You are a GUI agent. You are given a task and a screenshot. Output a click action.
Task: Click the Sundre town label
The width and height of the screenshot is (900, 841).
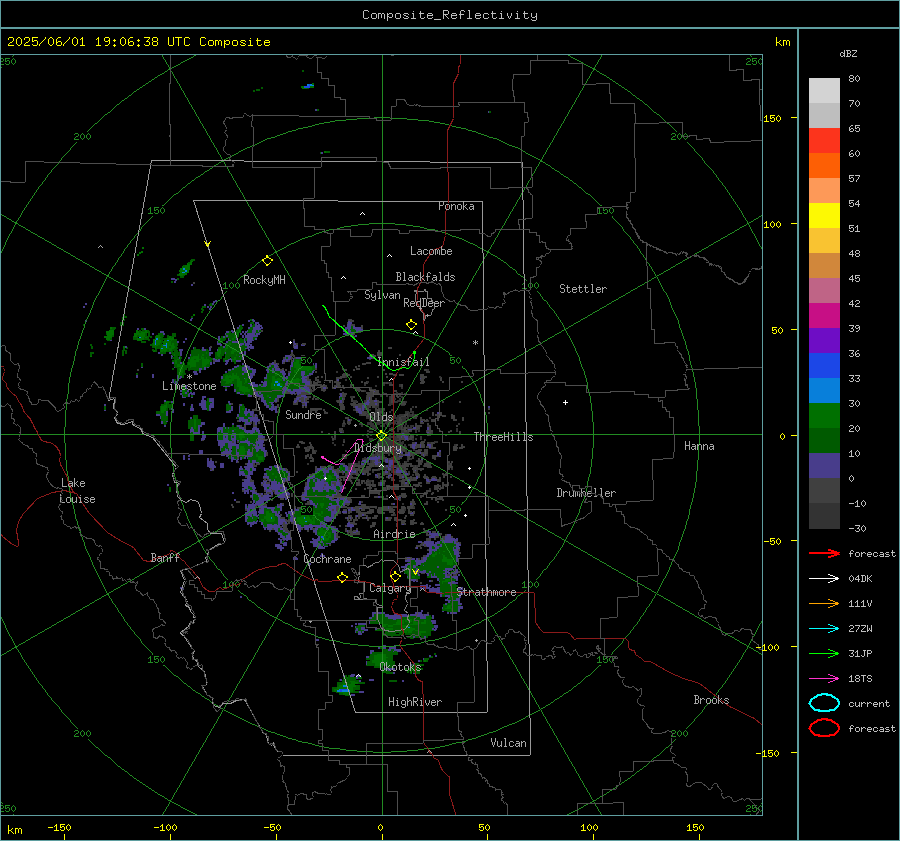303,414
